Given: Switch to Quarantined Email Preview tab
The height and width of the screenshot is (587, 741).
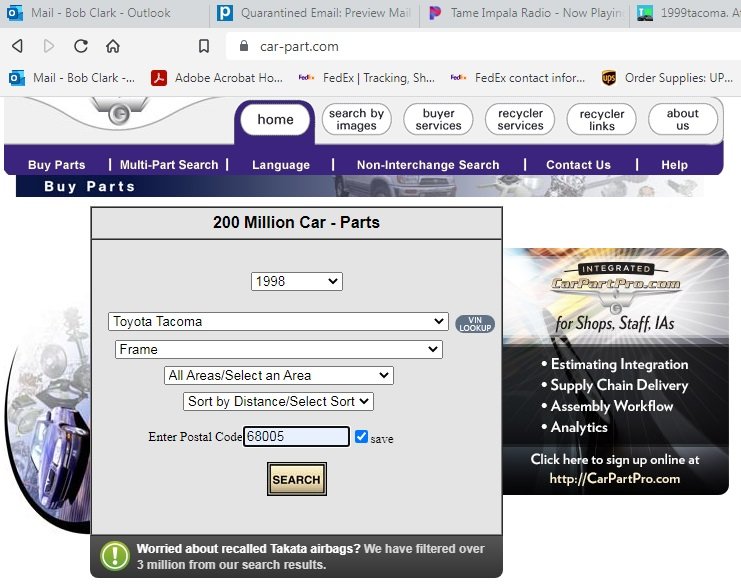Looking at the screenshot, I should (314, 13).
